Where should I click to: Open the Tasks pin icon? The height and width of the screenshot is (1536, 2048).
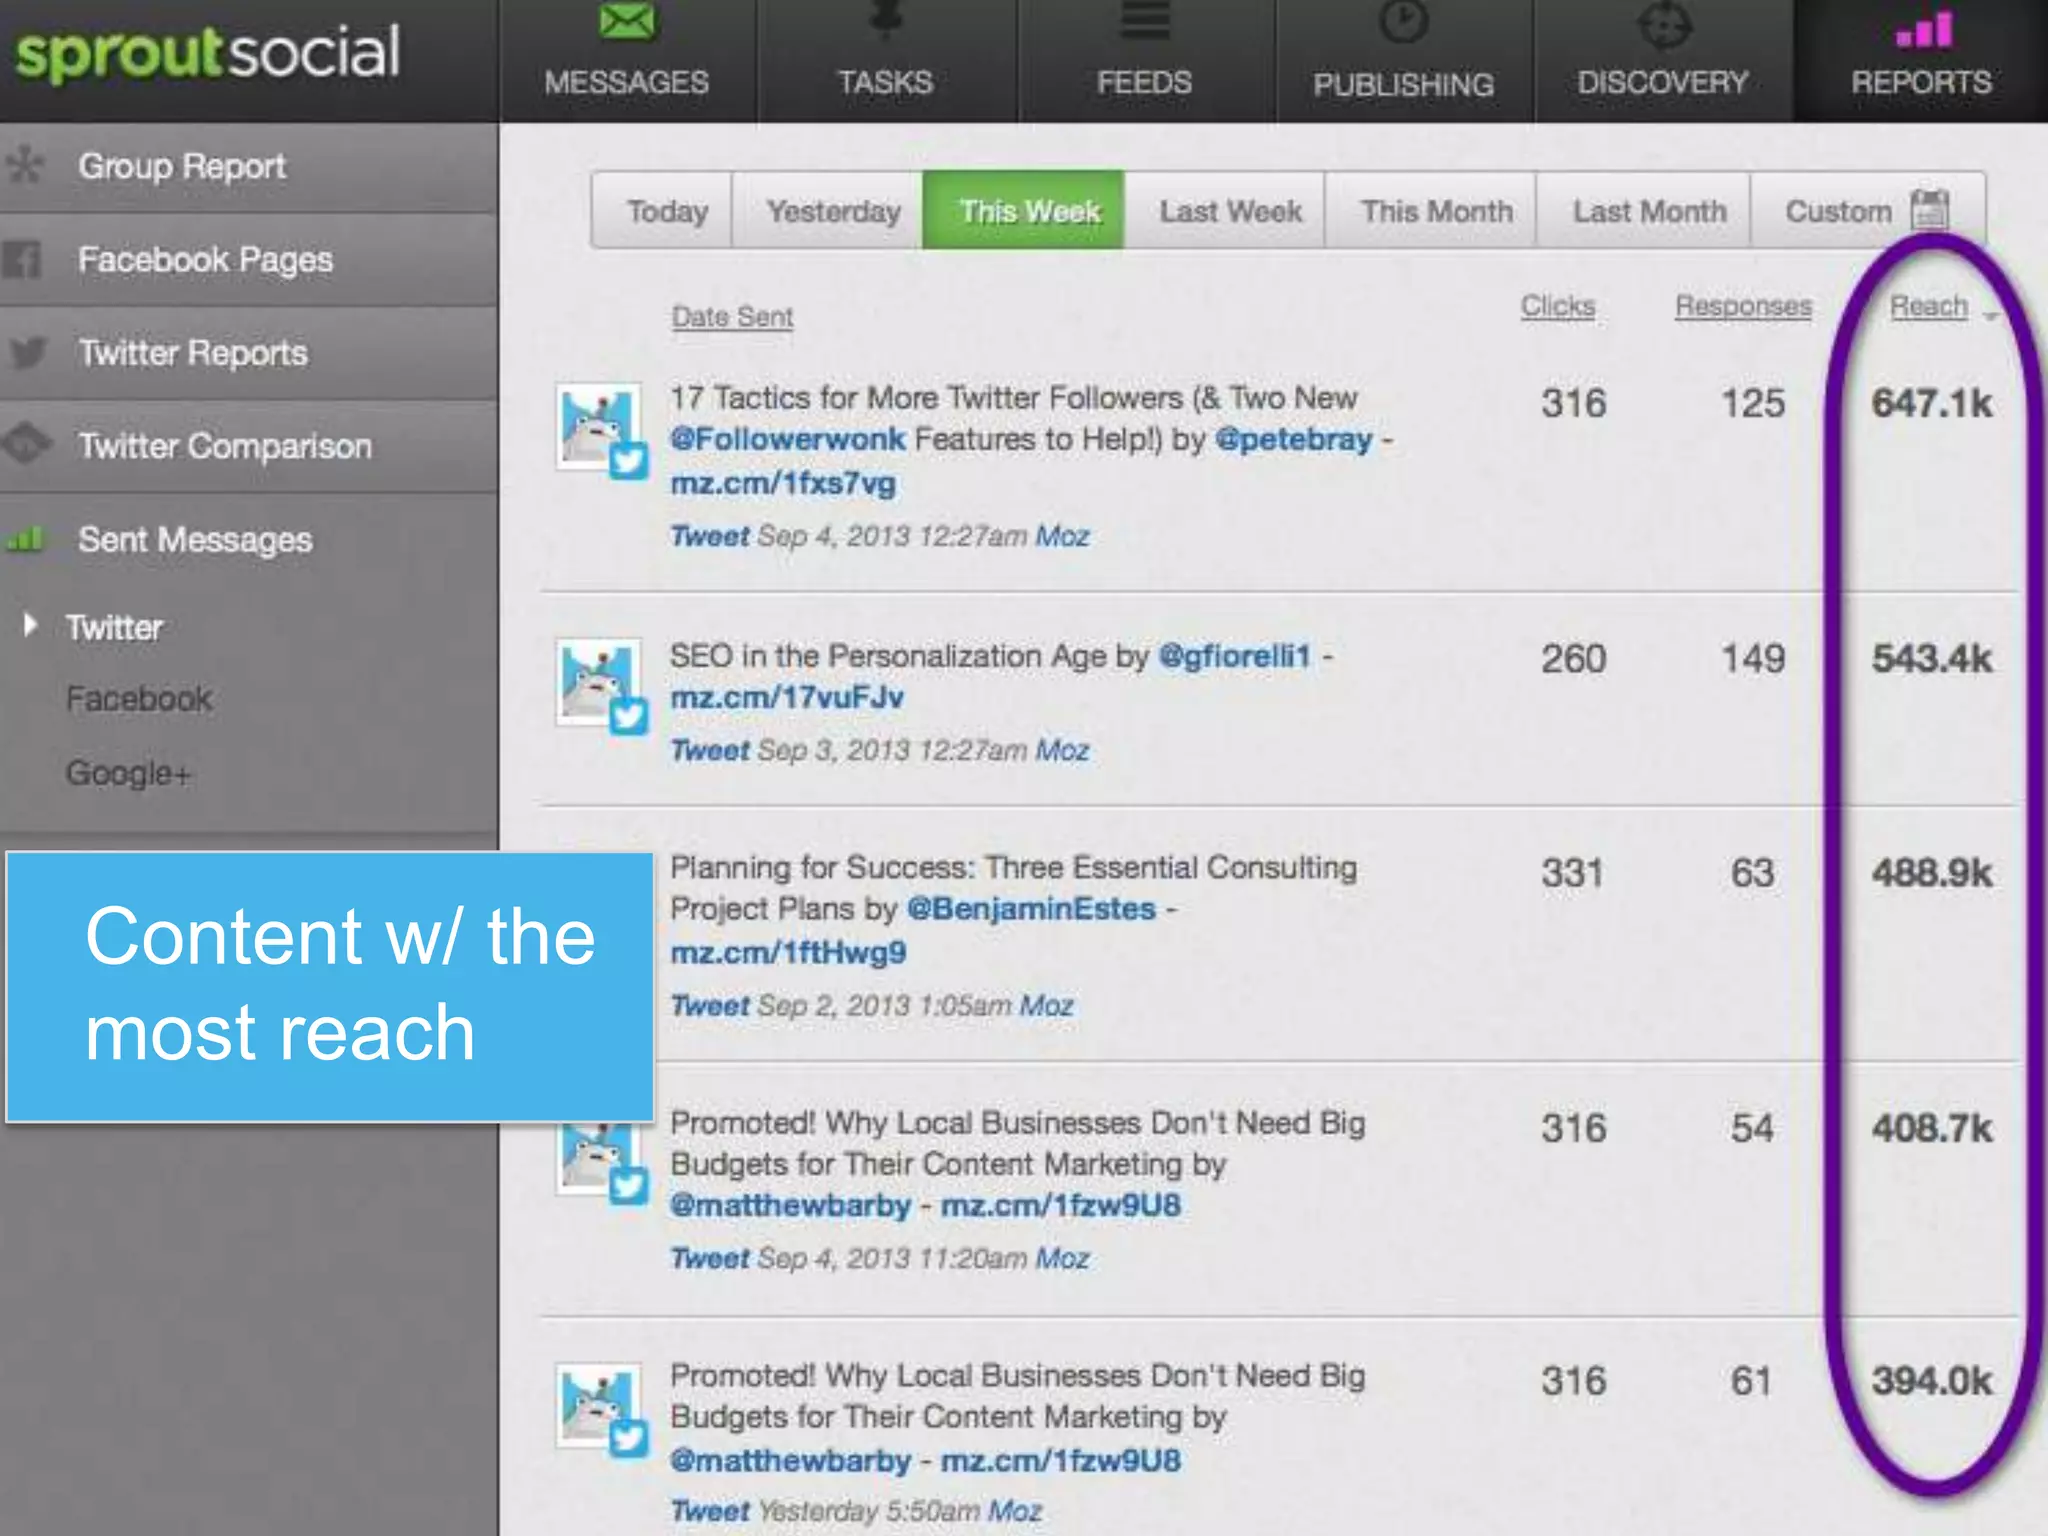click(x=885, y=18)
